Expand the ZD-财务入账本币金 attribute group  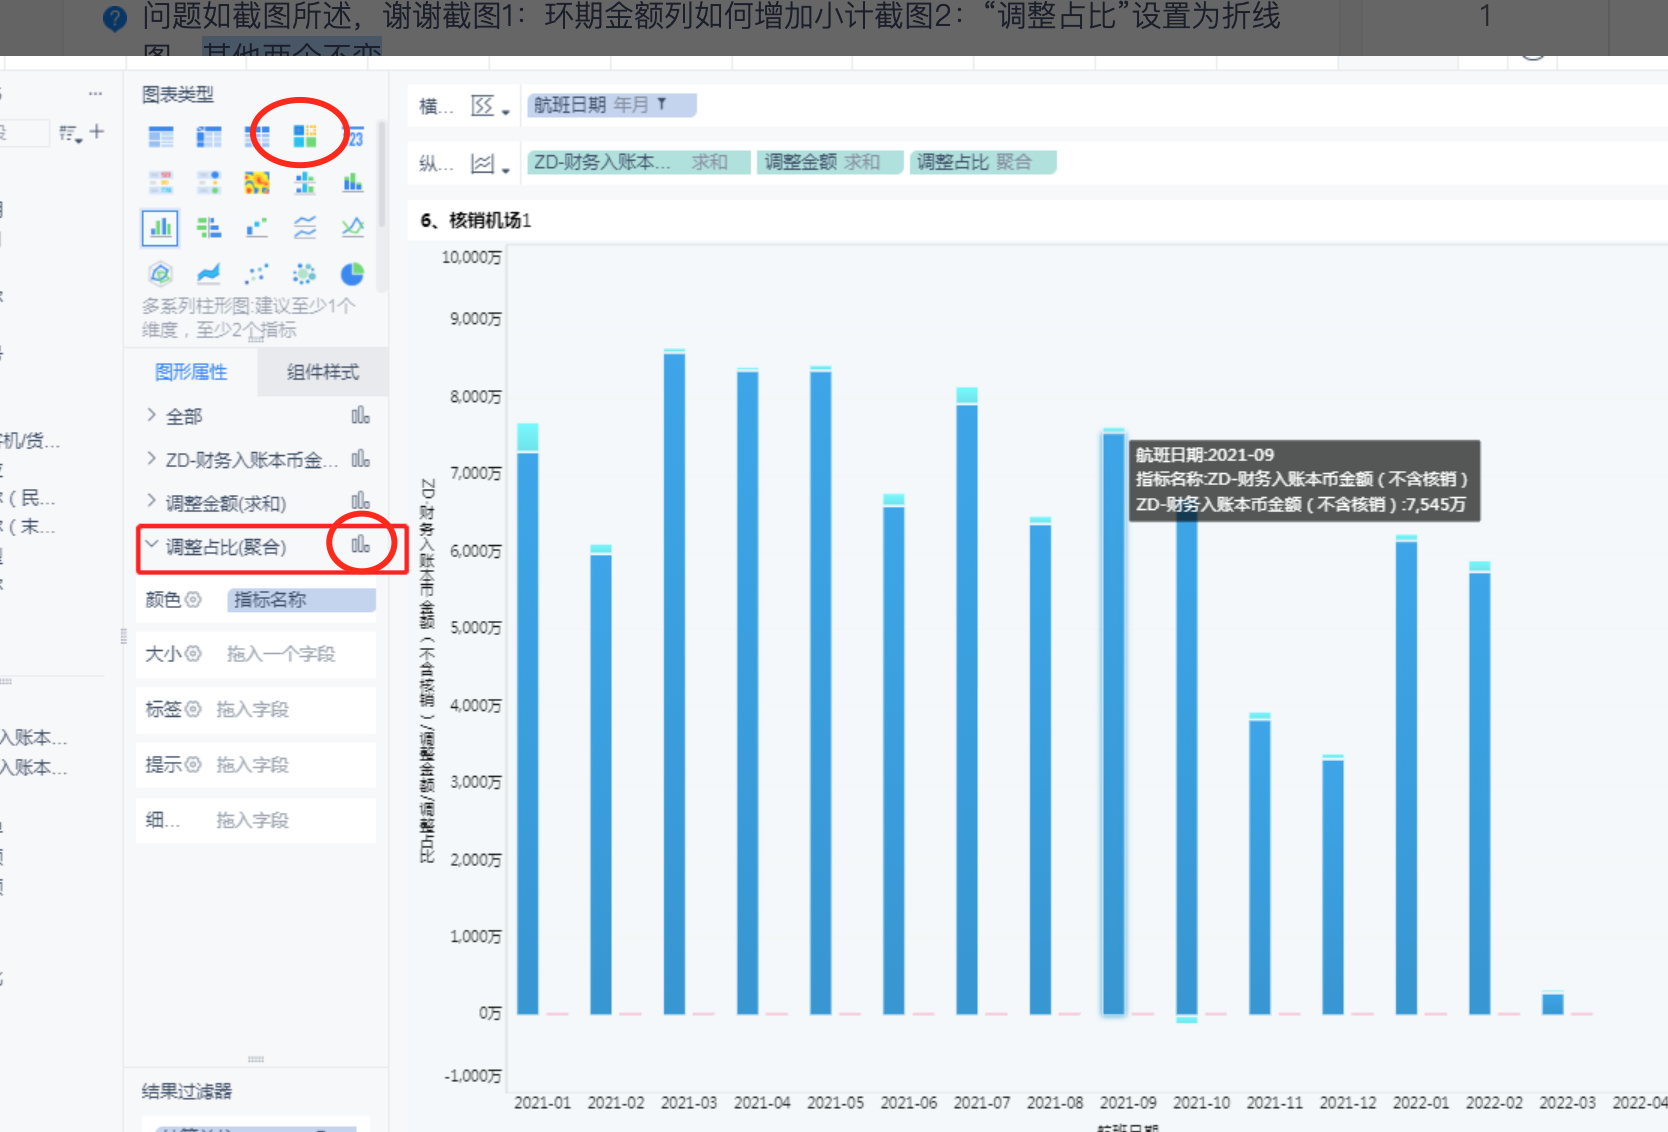151,458
